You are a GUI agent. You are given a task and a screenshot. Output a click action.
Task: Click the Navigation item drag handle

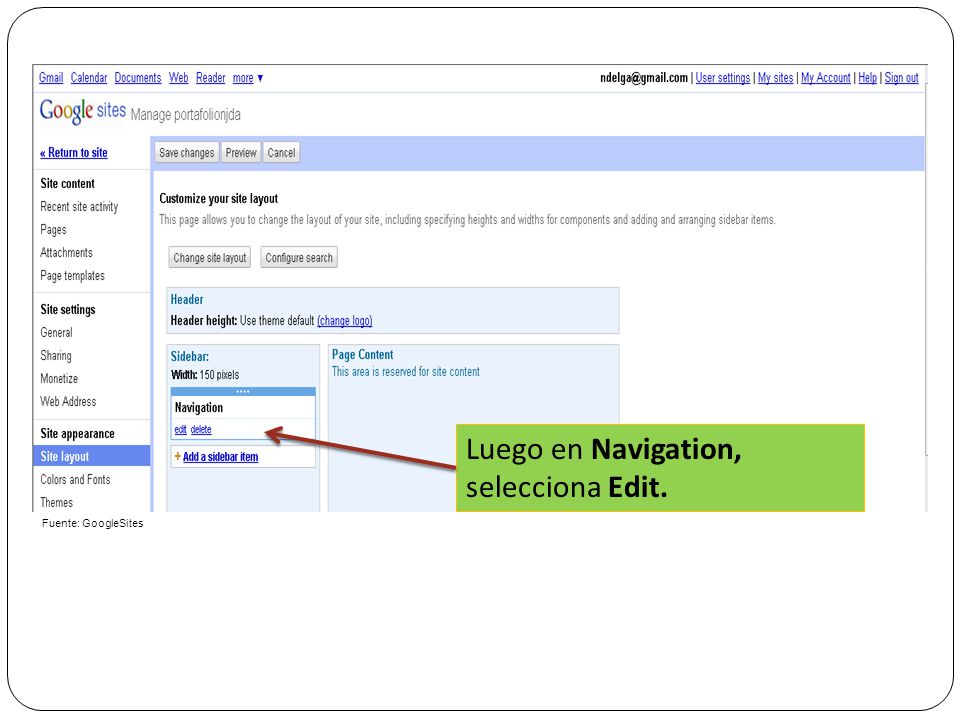point(243,392)
